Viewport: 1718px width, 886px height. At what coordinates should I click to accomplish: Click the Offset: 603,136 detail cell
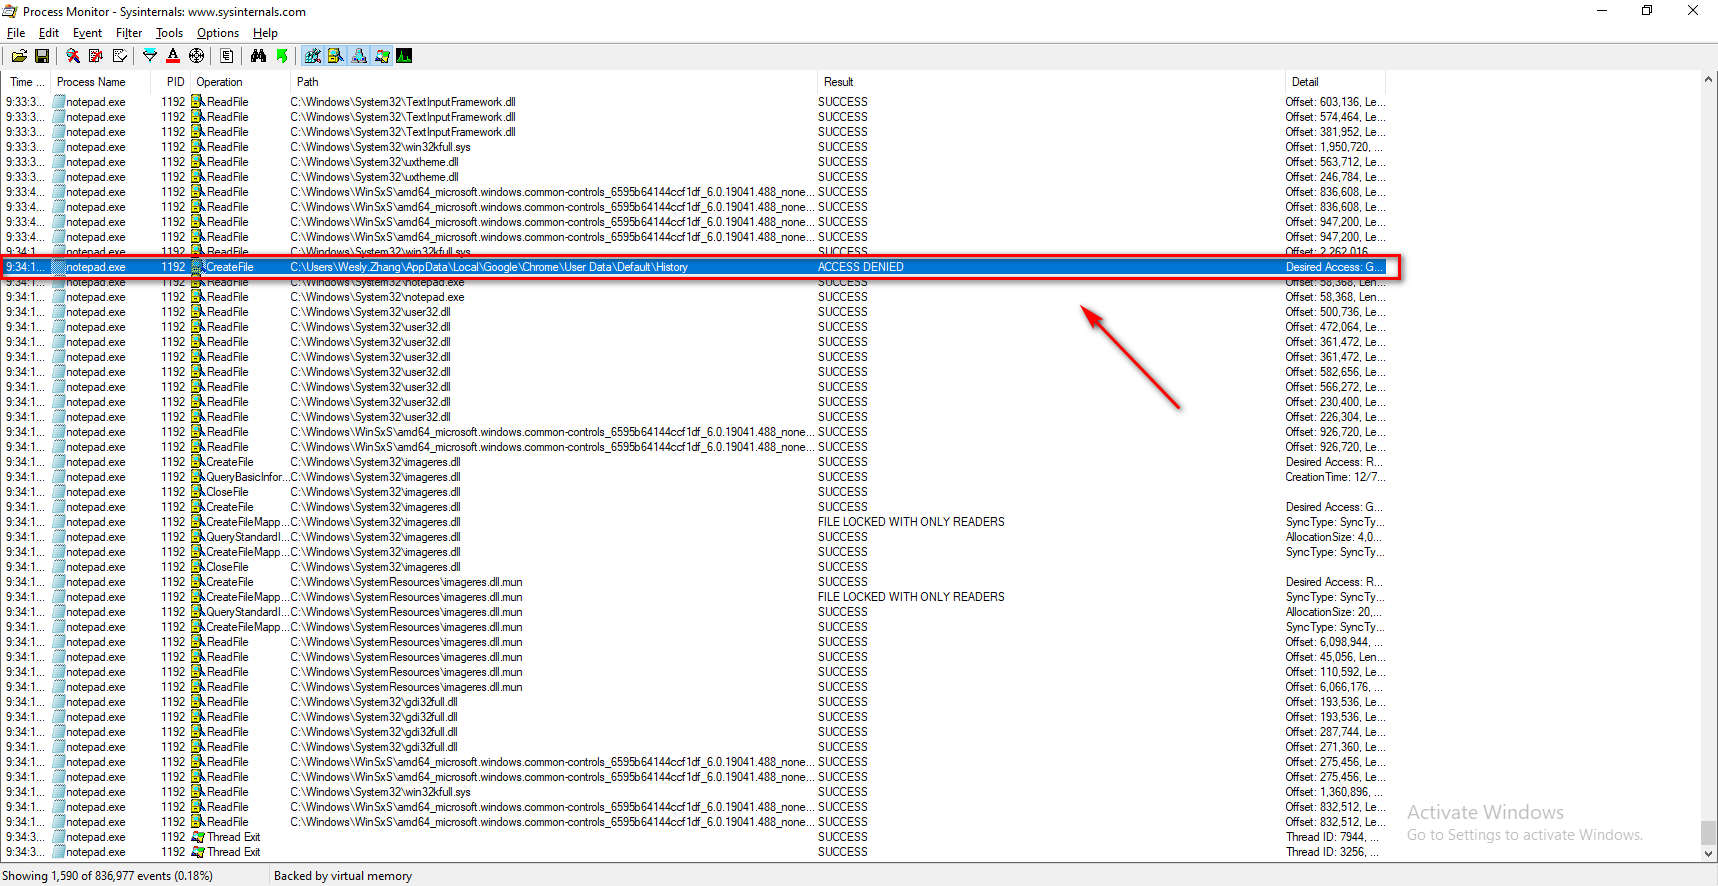coord(1335,102)
